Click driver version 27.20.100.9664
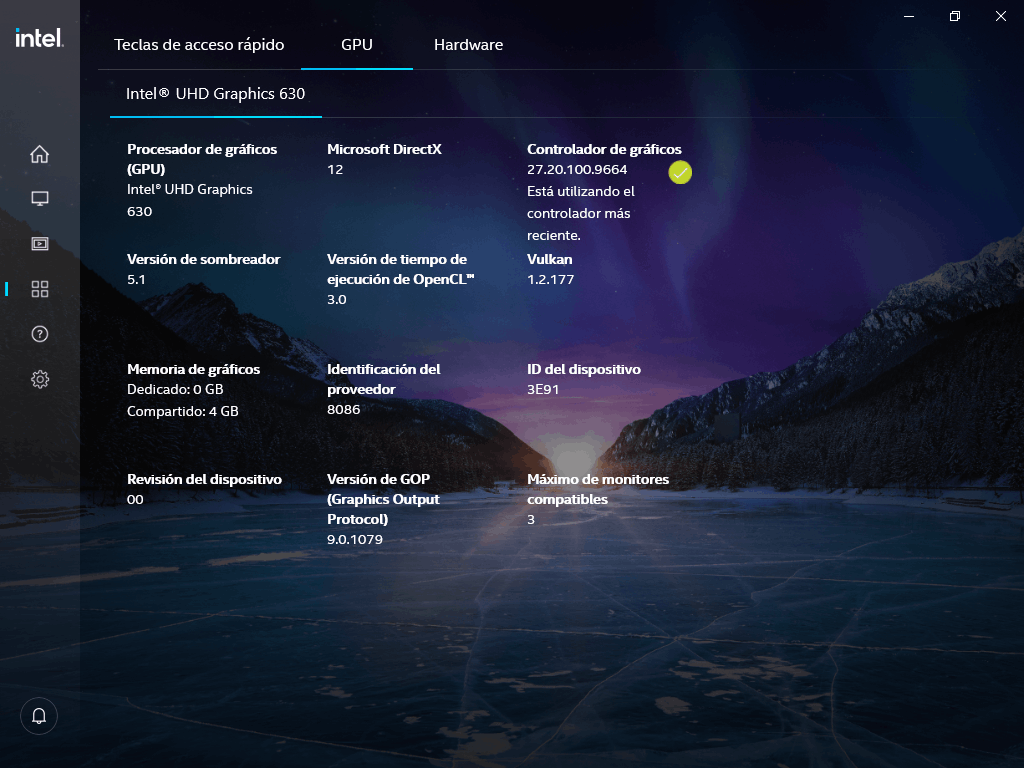1024x768 pixels. click(x=577, y=169)
